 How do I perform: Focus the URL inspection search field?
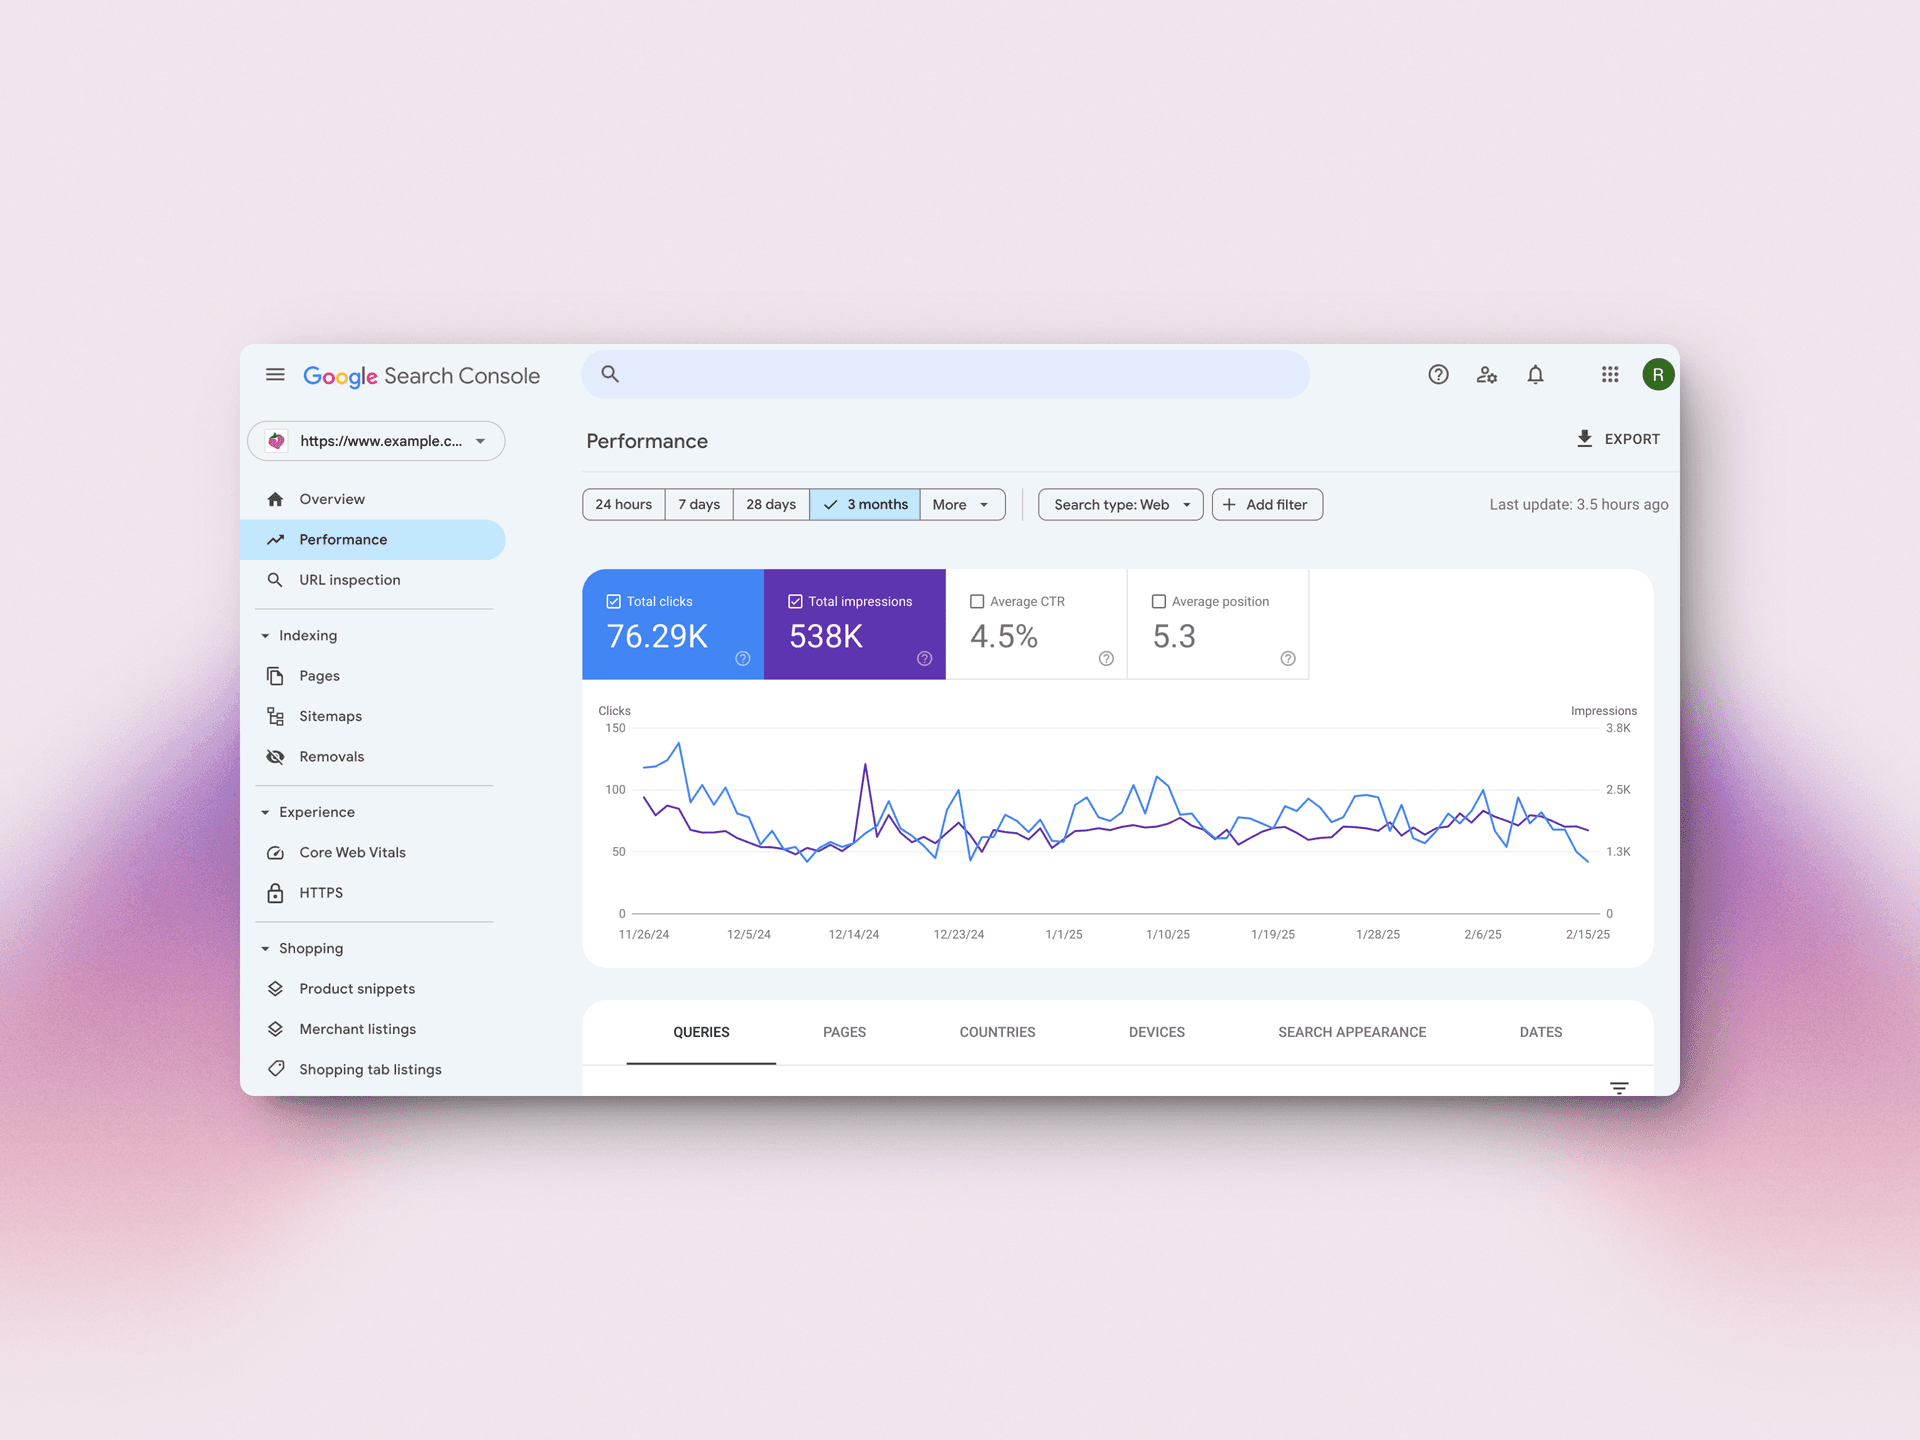click(x=946, y=374)
